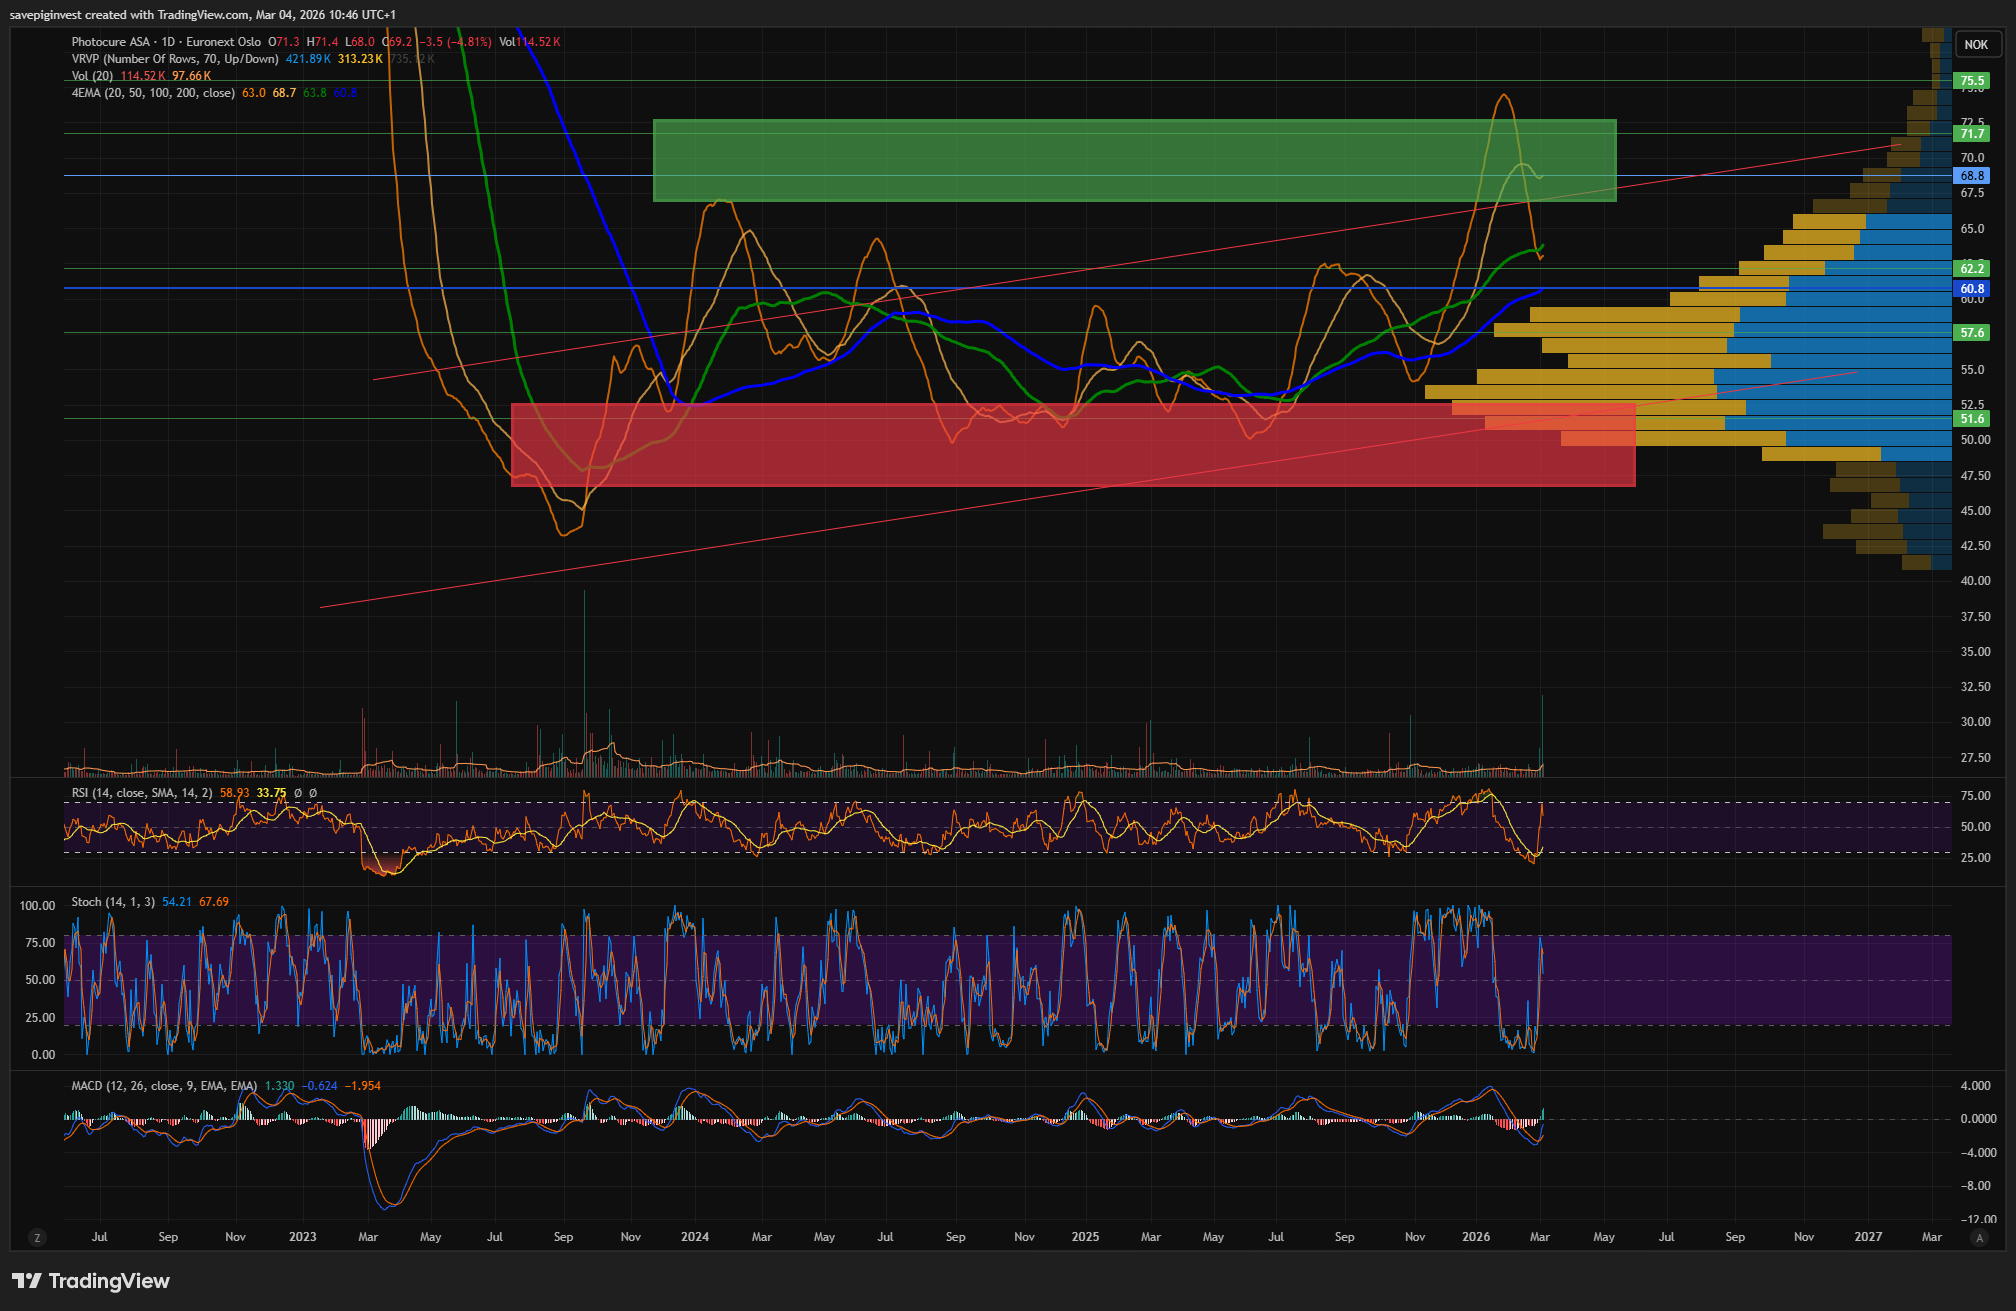Click the Stoch (14, 1, 3) legend

pos(112,902)
